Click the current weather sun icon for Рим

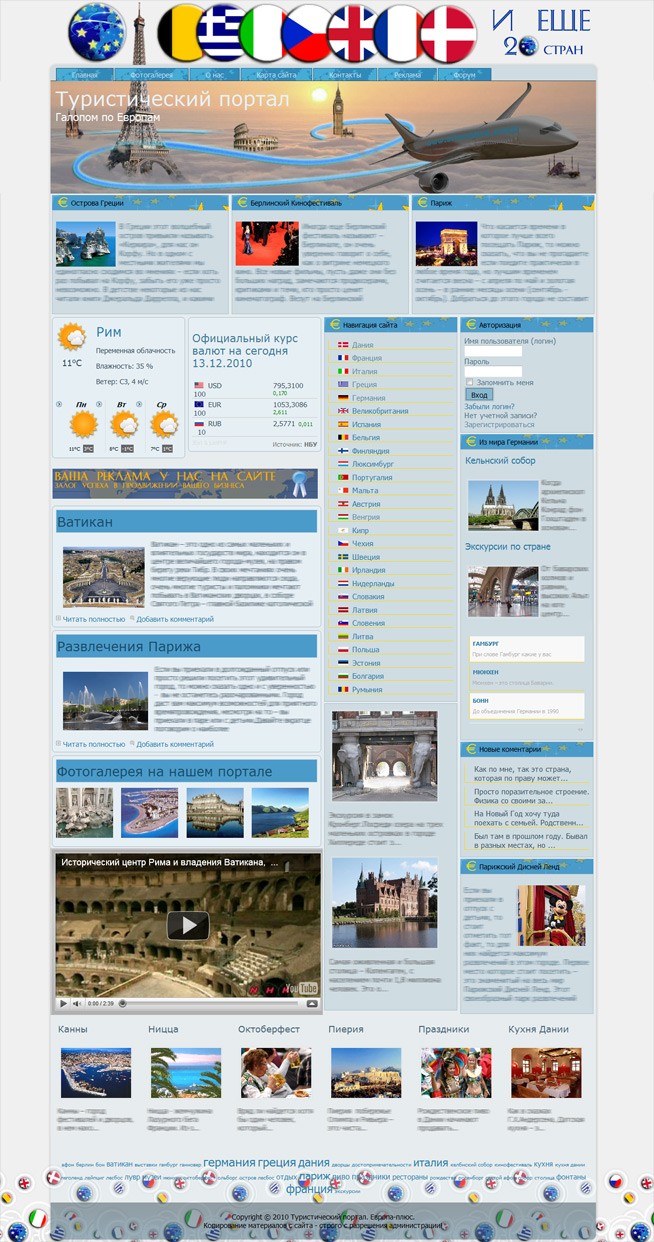coord(72,337)
